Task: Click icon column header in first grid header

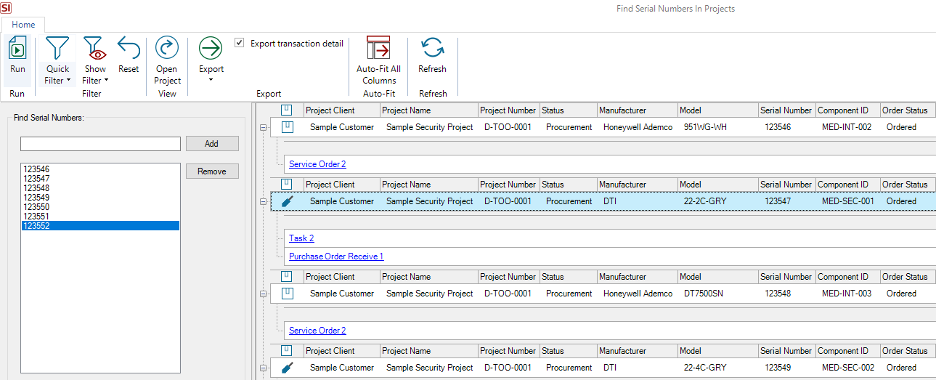Action: [287, 110]
